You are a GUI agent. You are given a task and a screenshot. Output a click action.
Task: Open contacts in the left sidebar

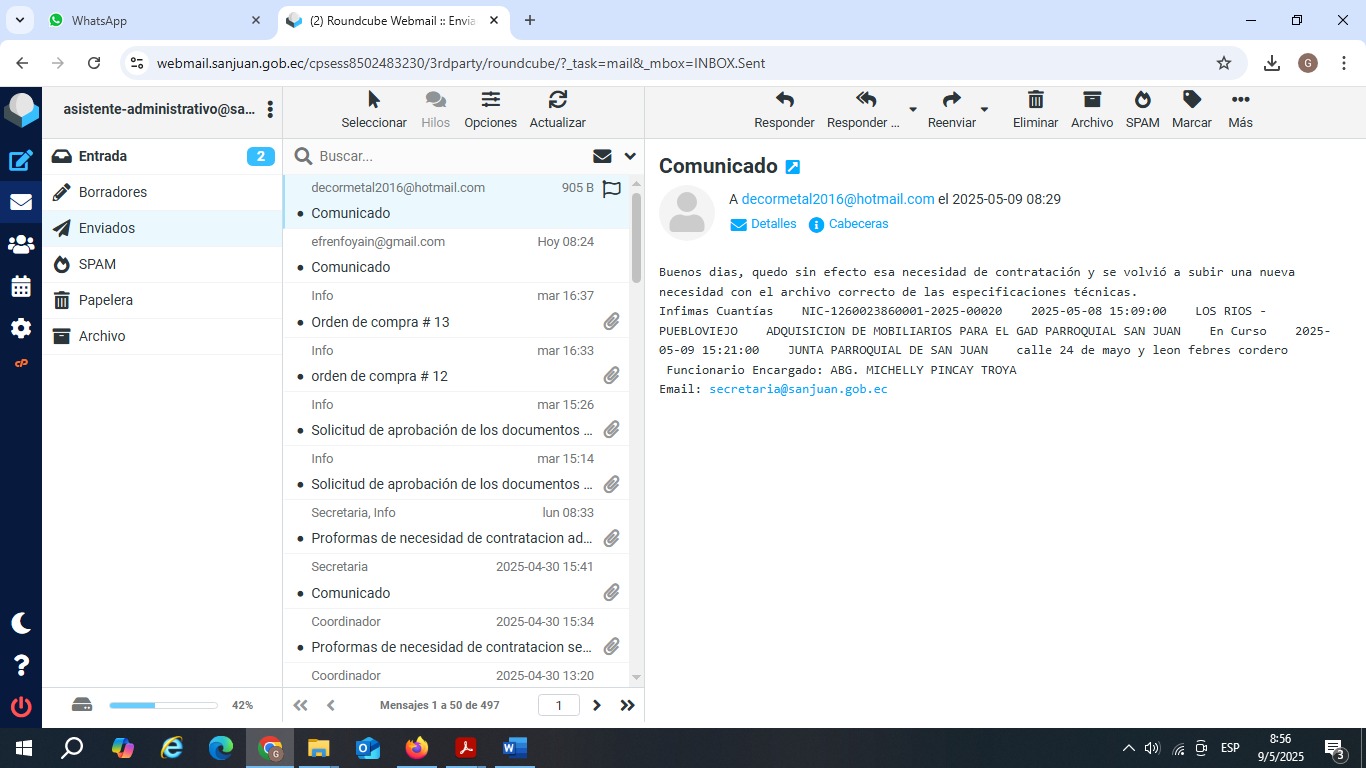[21, 244]
